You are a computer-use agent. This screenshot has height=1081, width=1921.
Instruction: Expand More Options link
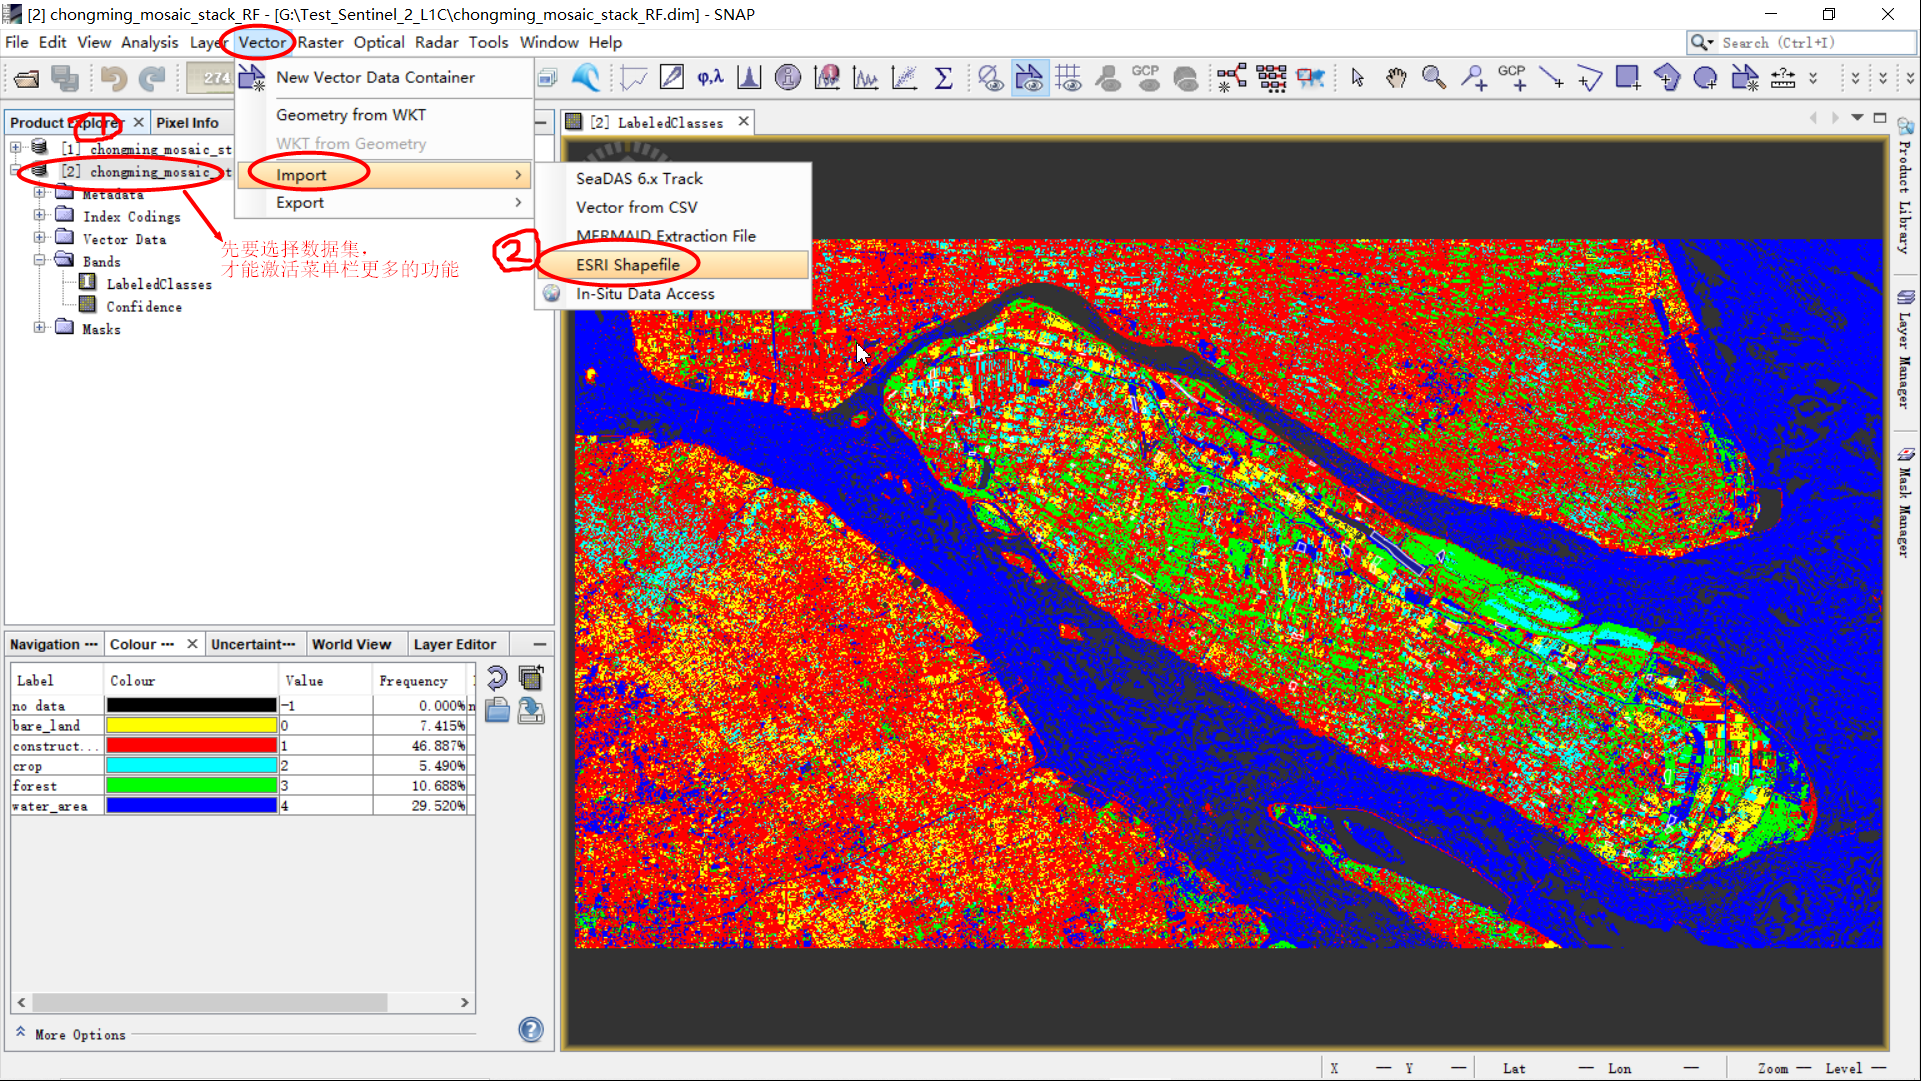click(80, 1034)
